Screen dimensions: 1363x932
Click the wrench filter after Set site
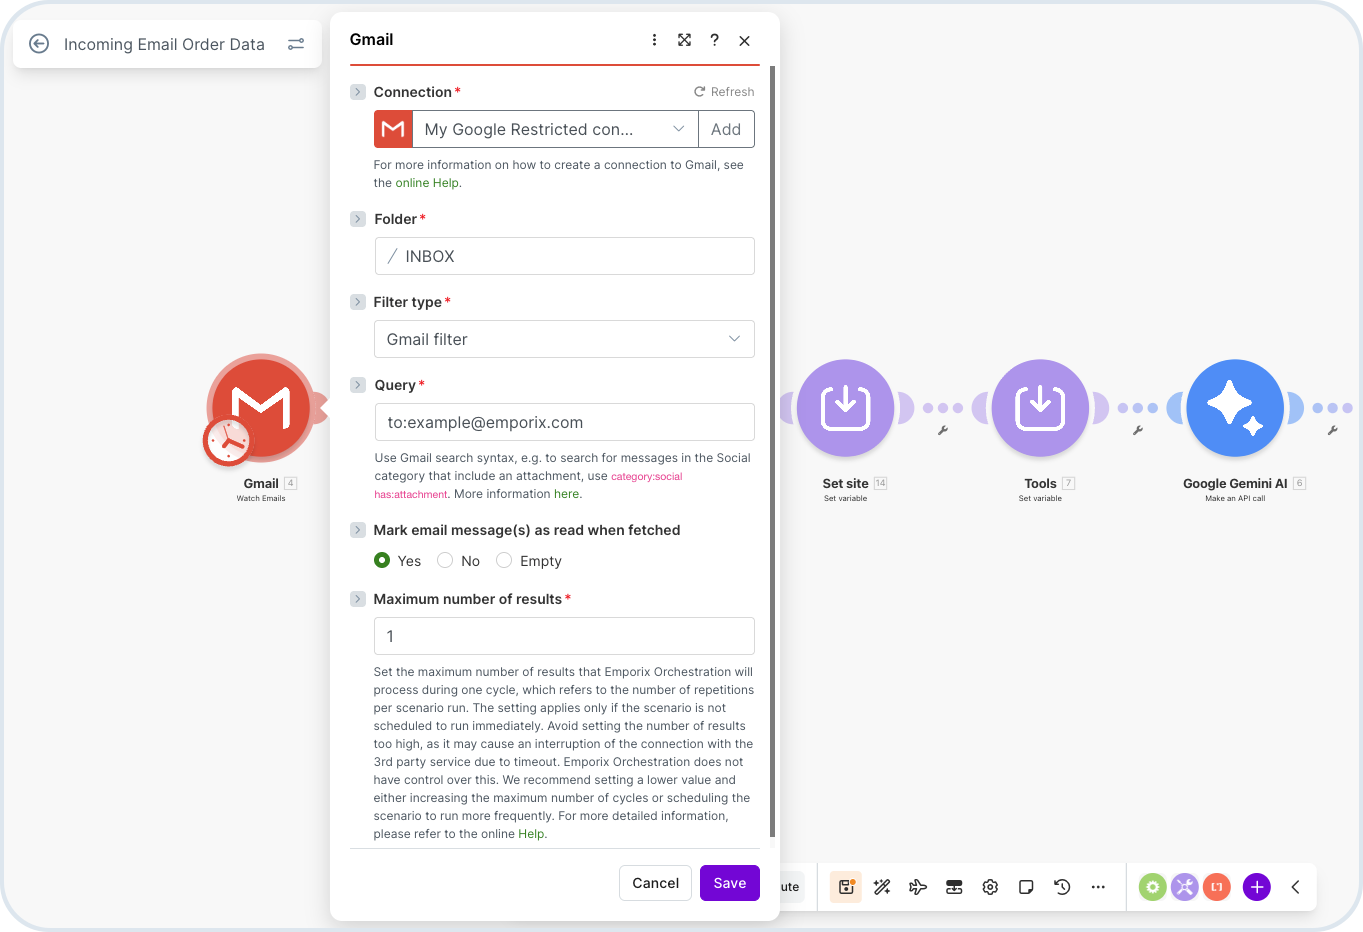click(943, 430)
